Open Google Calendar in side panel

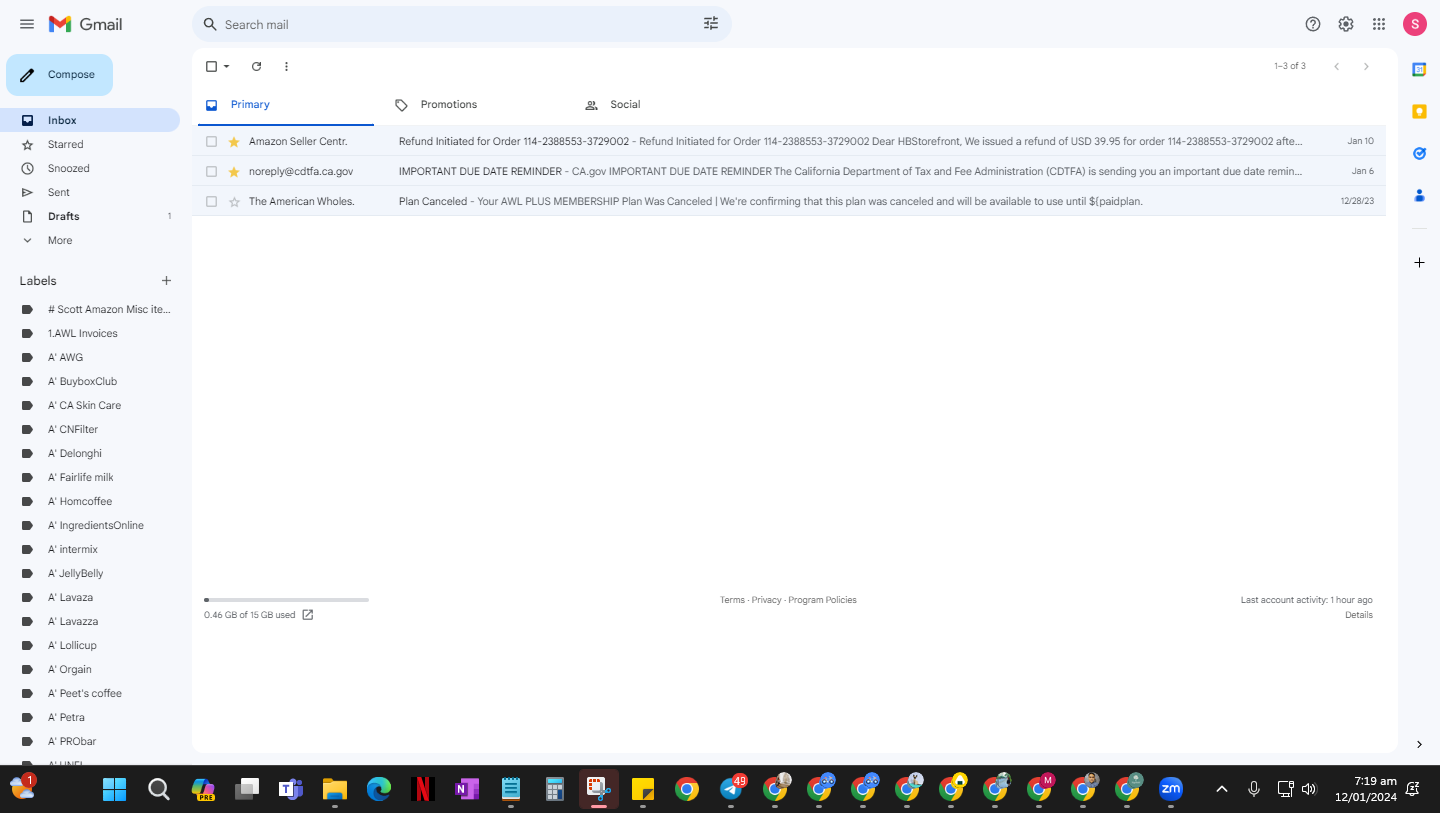1419,69
